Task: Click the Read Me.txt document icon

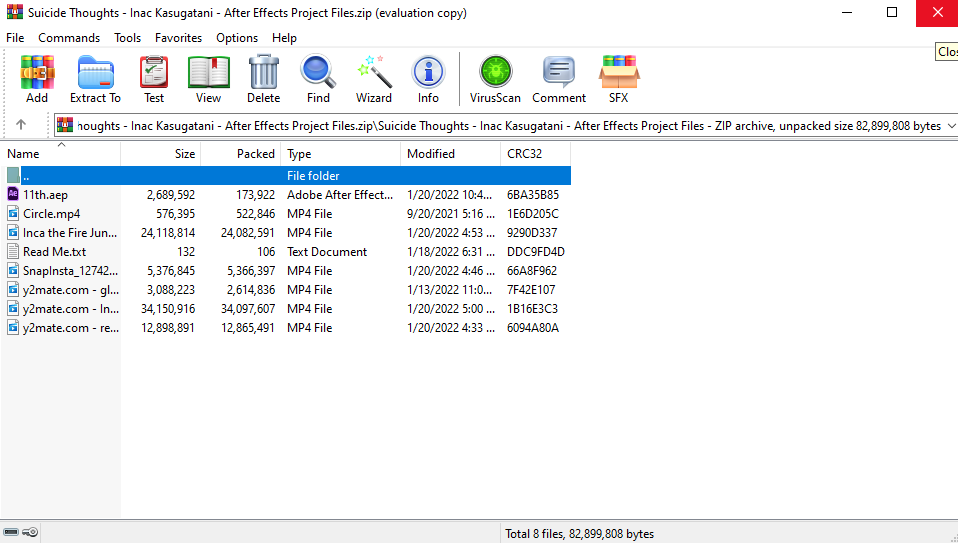Action: click(13, 251)
